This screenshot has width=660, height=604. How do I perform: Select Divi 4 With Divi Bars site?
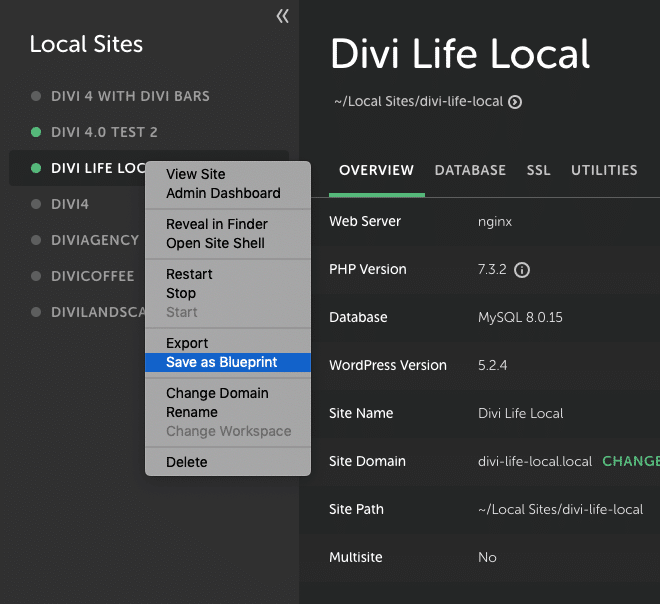pyautogui.click(x=130, y=96)
